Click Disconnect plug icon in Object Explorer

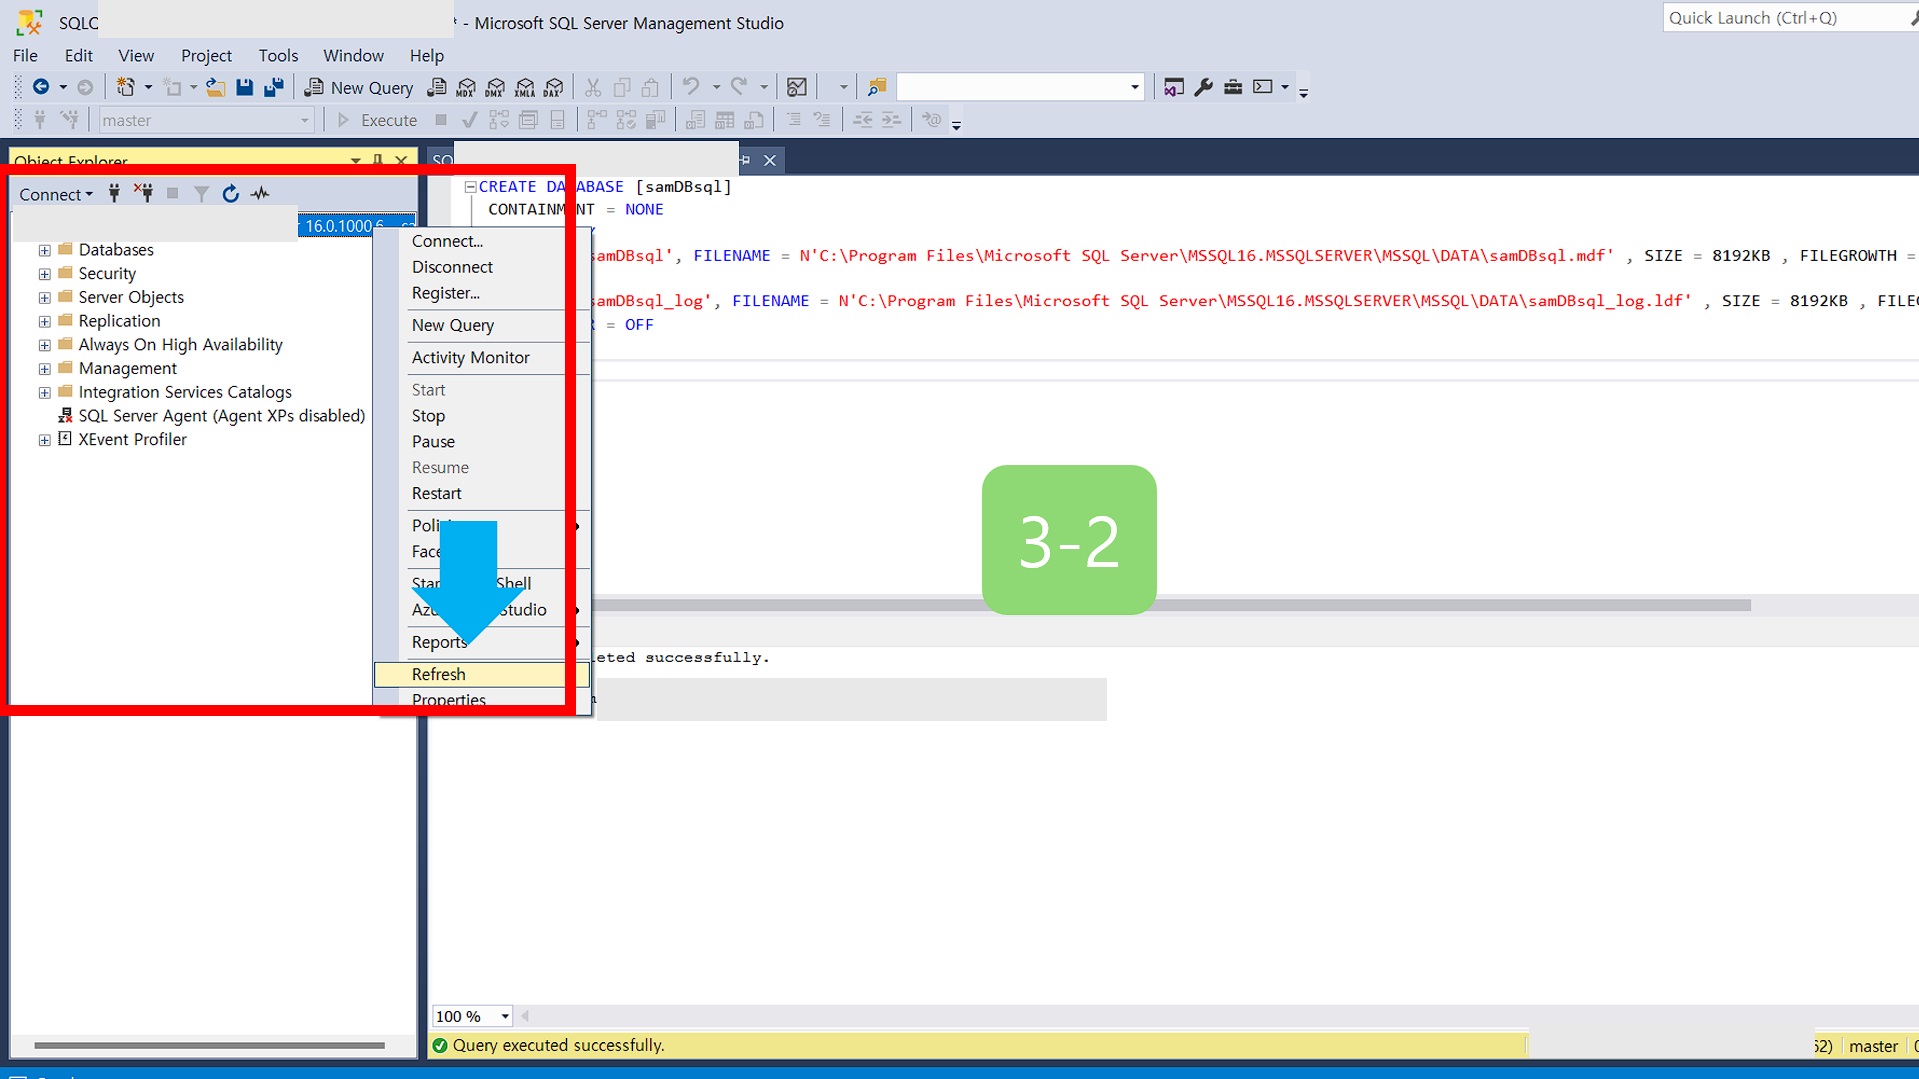[x=144, y=193]
